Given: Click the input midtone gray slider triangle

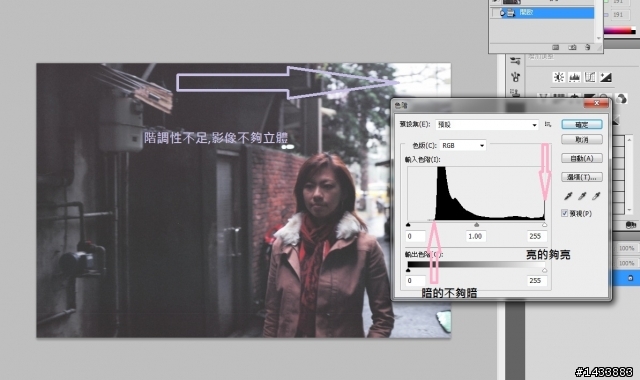Looking at the screenshot, I should pos(476,225).
